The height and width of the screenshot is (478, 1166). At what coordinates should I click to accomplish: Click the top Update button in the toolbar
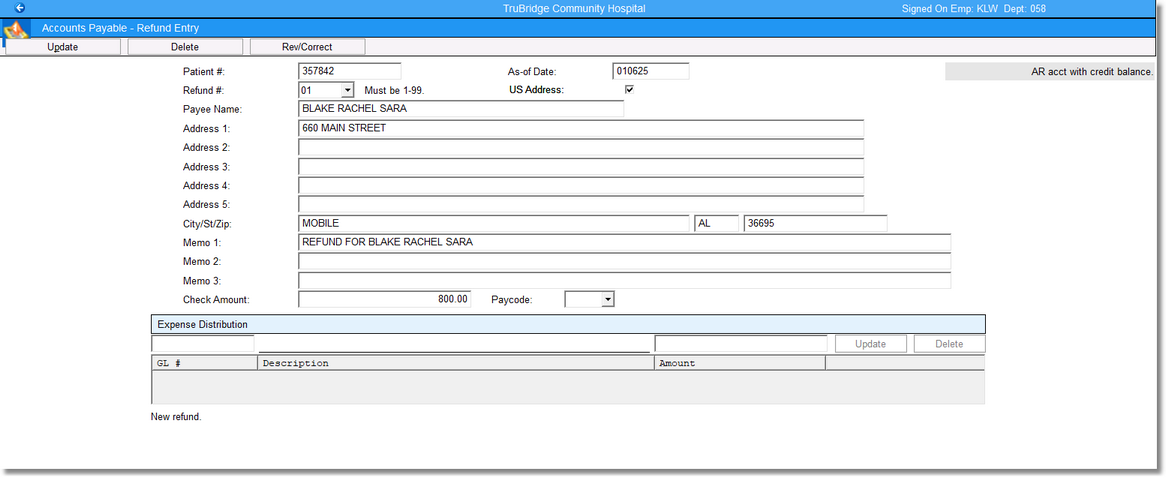63,47
